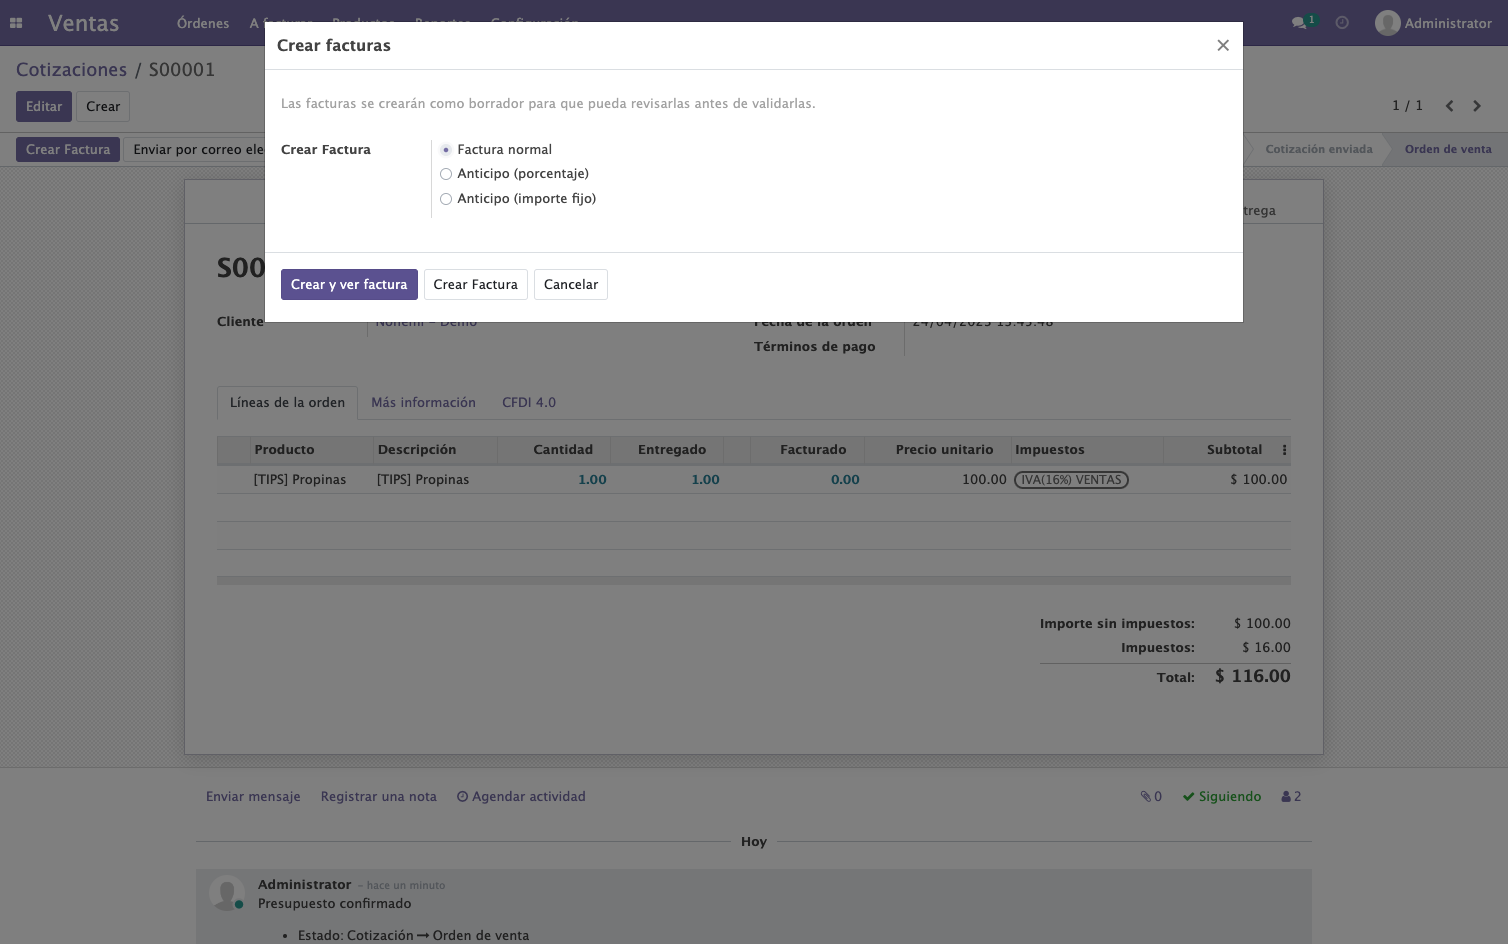
Task: Cancel the invoice creation dialog
Action: click(x=571, y=285)
